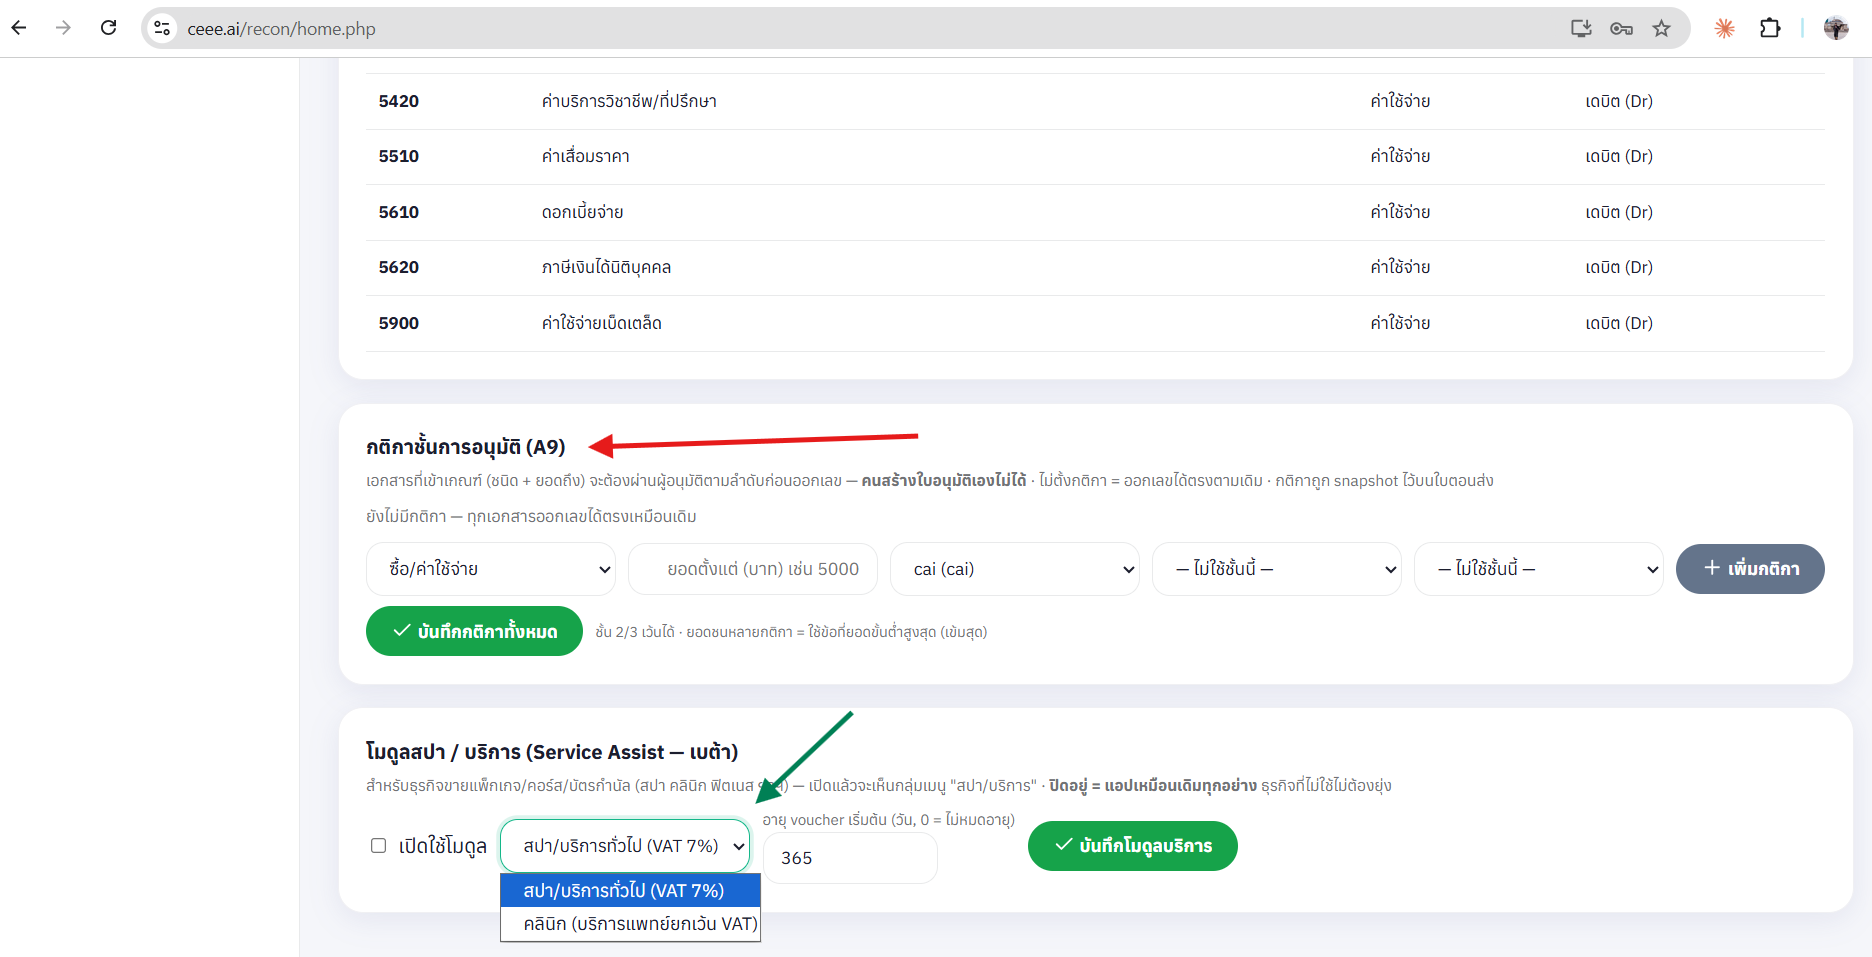Enable the เปิดใช้โมดูล checkbox
Screen dimensions: 1872x957
(378, 846)
